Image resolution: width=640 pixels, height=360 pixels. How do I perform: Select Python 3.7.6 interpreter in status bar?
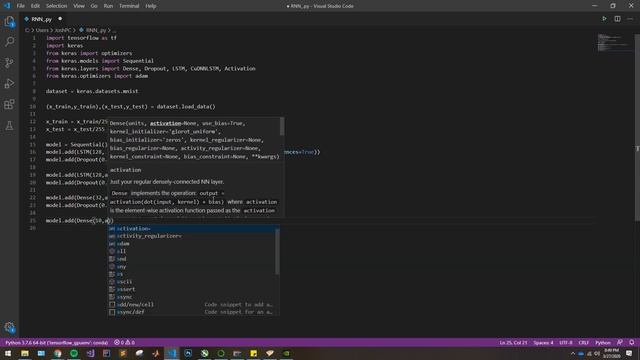pyautogui.click(x=56, y=342)
